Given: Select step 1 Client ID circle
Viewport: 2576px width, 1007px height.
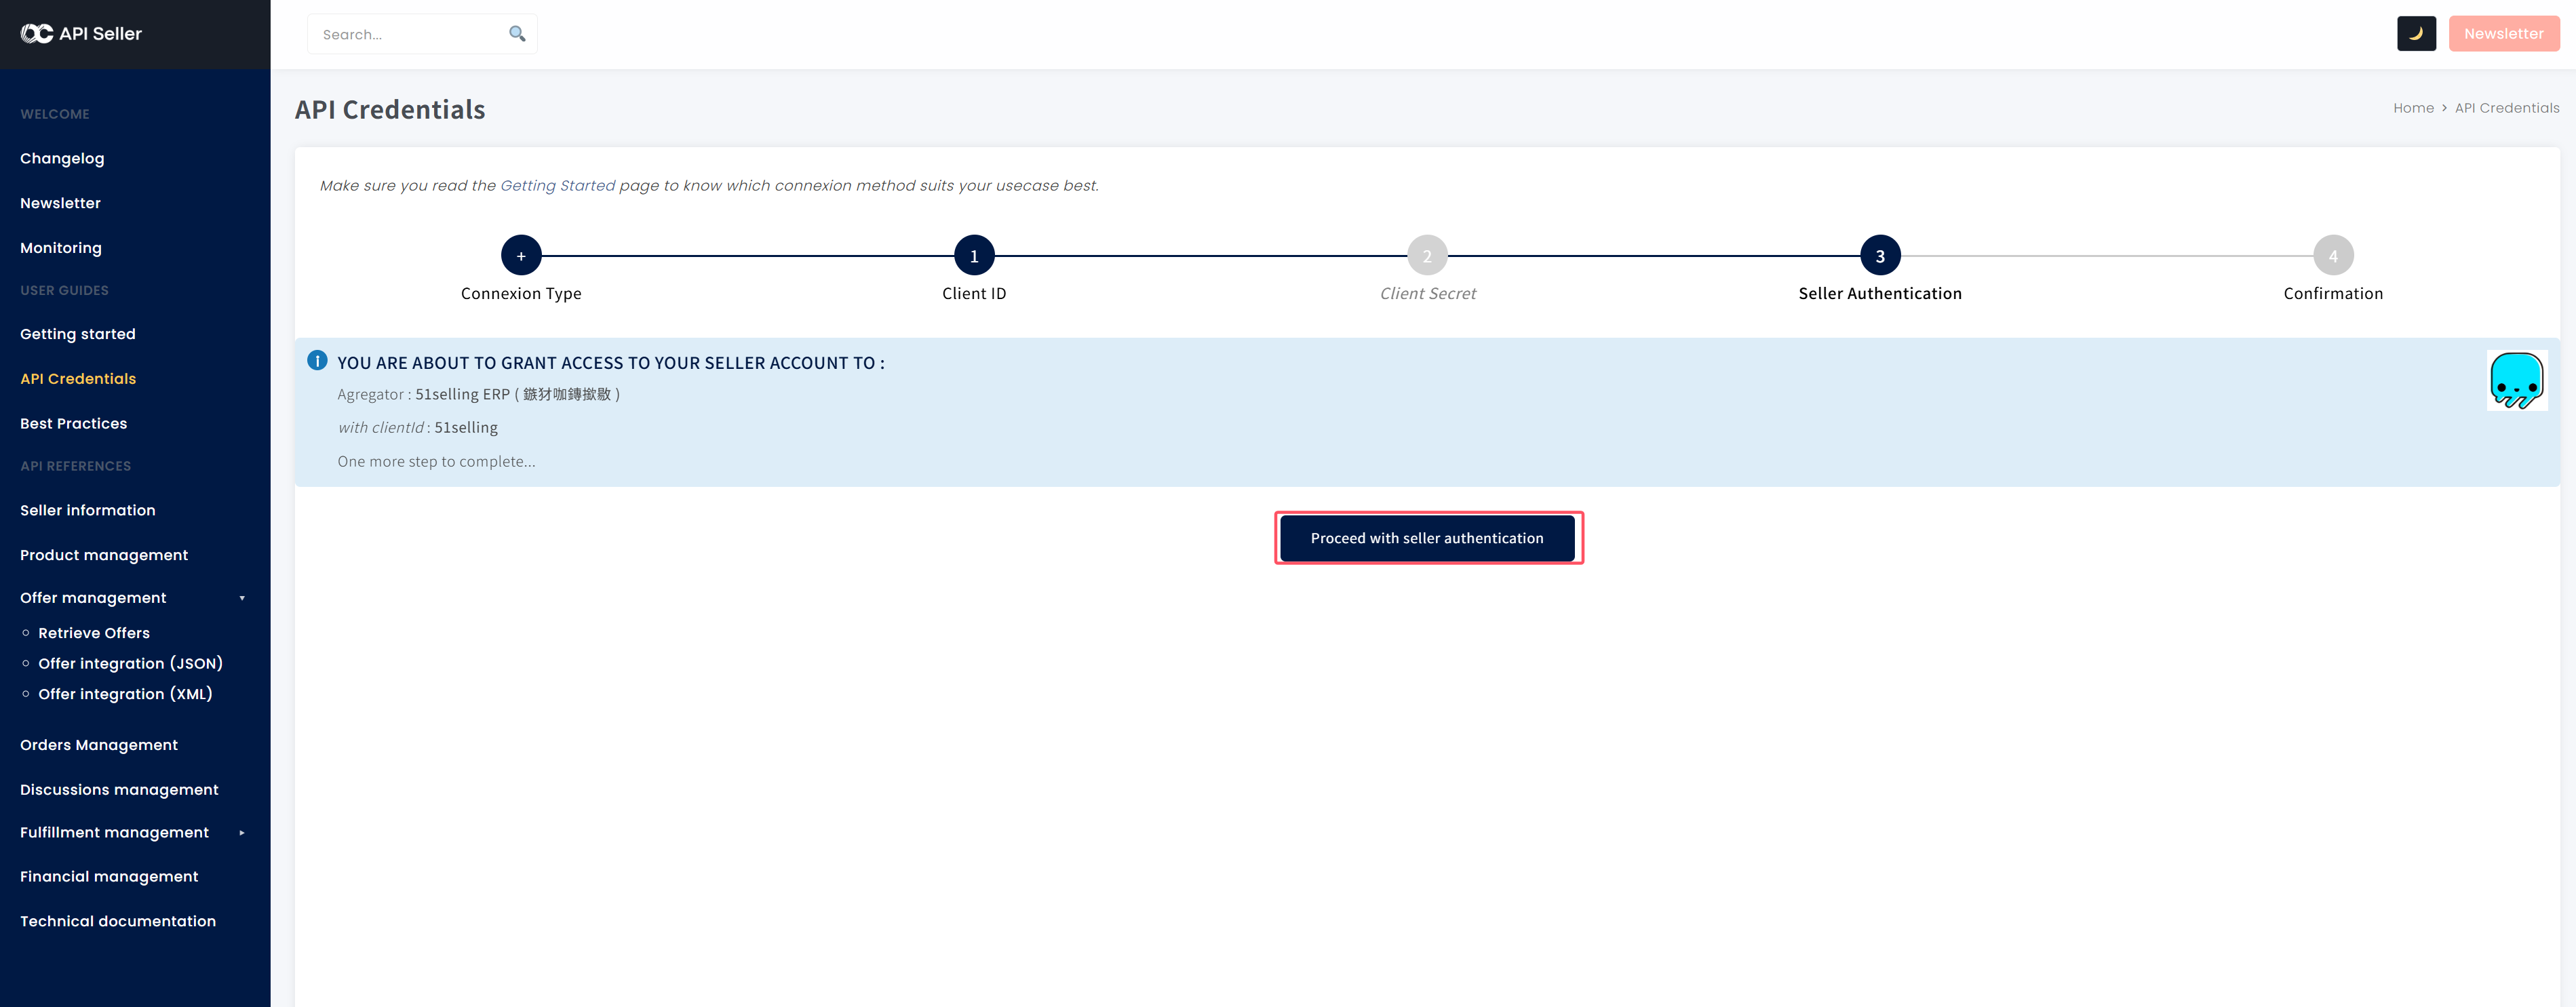Looking at the screenshot, I should [x=974, y=256].
